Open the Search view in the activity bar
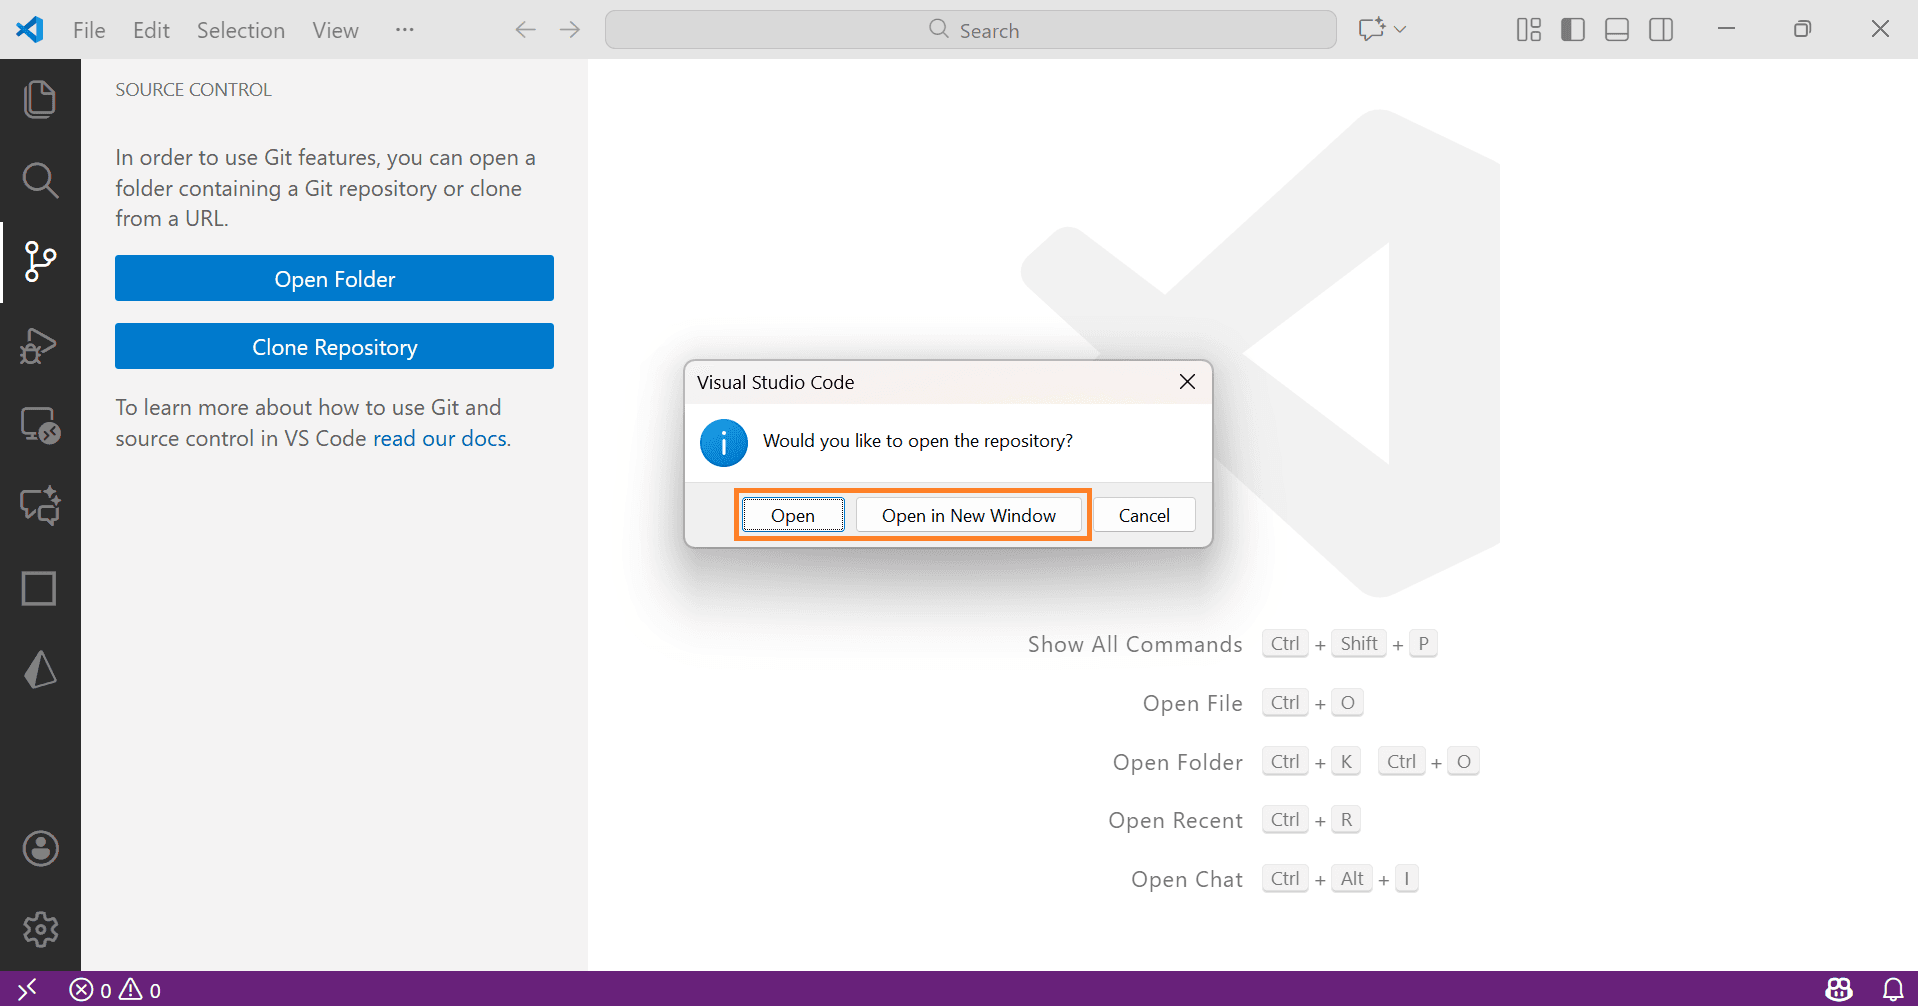This screenshot has height=1006, width=1918. coord(40,180)
